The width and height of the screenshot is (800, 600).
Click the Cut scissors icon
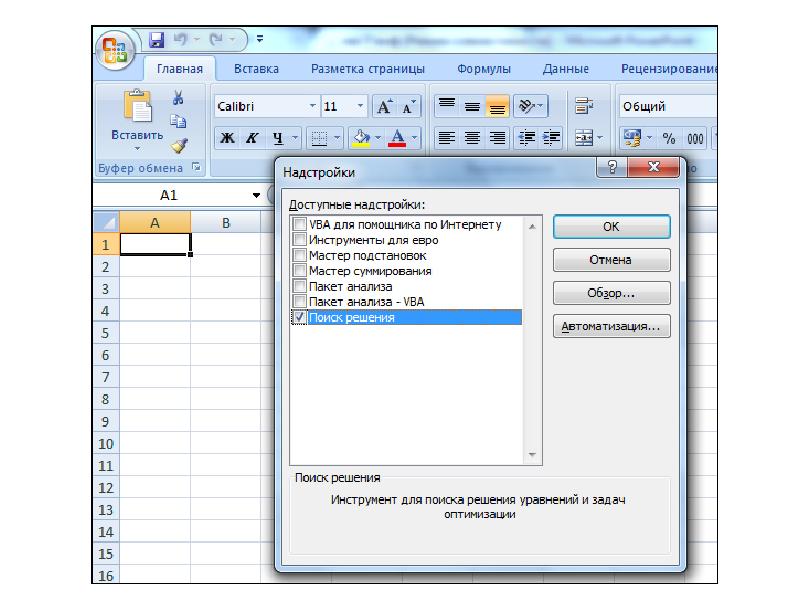click(x=178, y=98)
